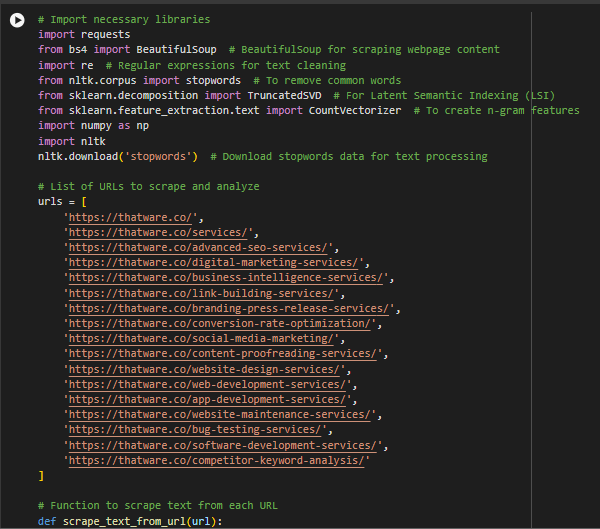This screenshot has height=529, width=600.
Task: Click CountVectorizer in the import line
Action: tap(355, 110)
